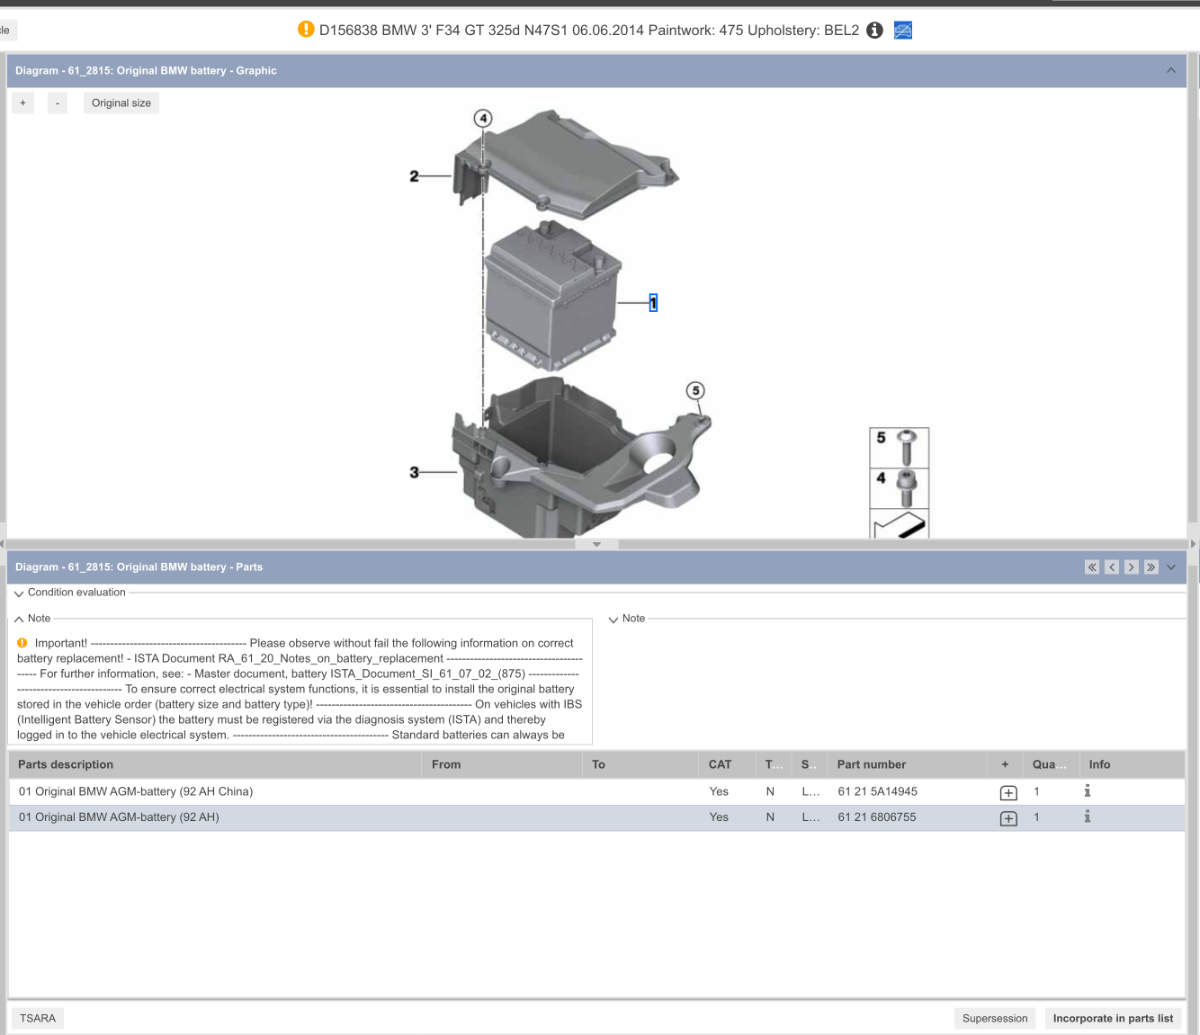Click circled callout 5 on the diagram
The height and width of the screenshot is (1035, 1200).
695,391
